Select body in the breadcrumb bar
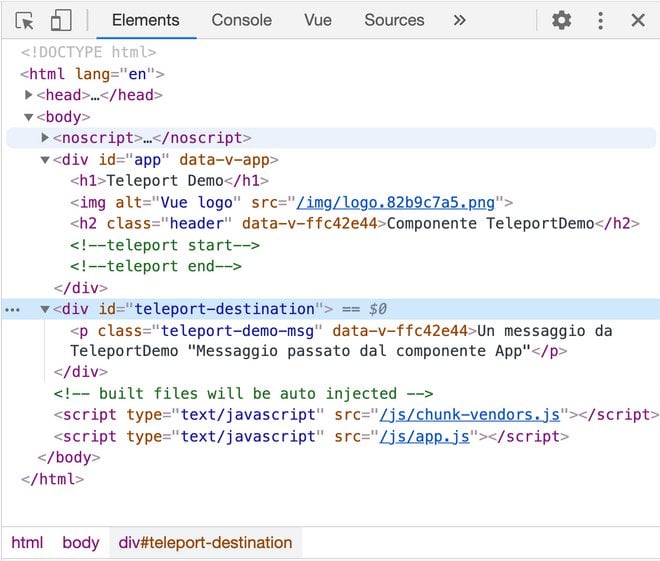This screenshot has width=660, height=561. (81, 543)
